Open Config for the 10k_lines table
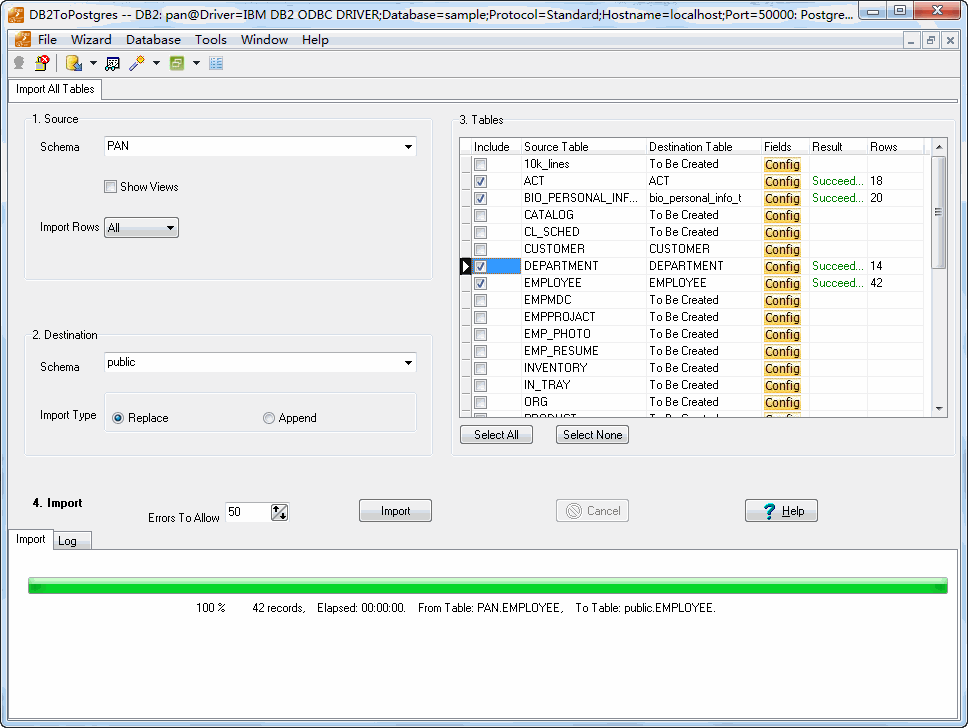This screenshot has width=968, height=728. click(782, 164)
